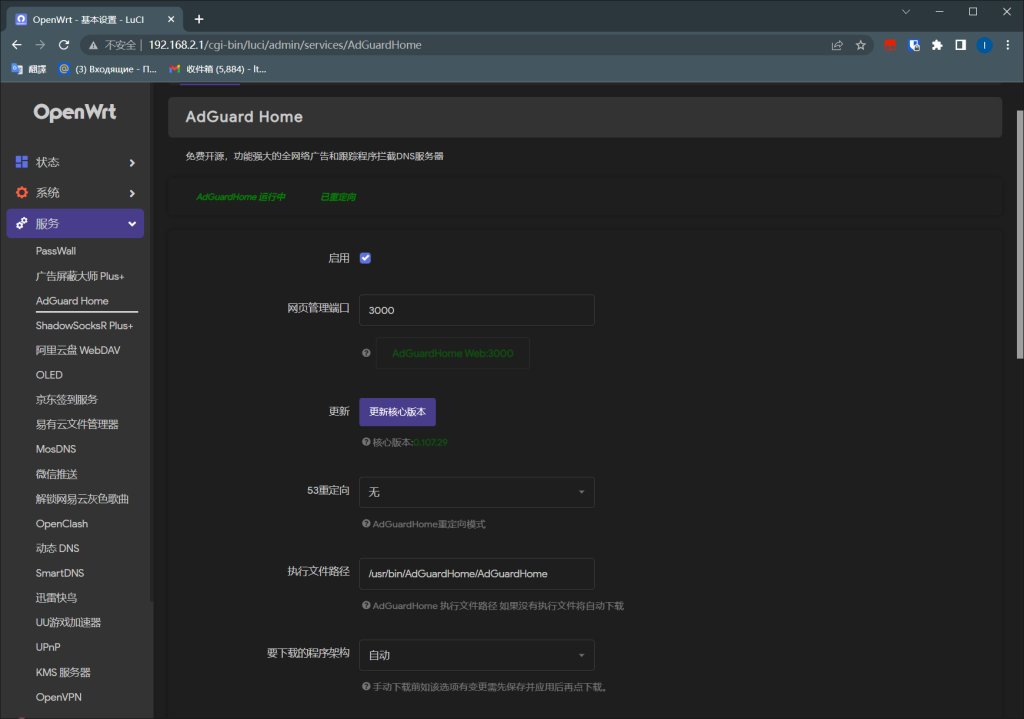Open the 要下载的程序架构 dropdown
The image size is (1024, 719).
(x=476, y=654)
